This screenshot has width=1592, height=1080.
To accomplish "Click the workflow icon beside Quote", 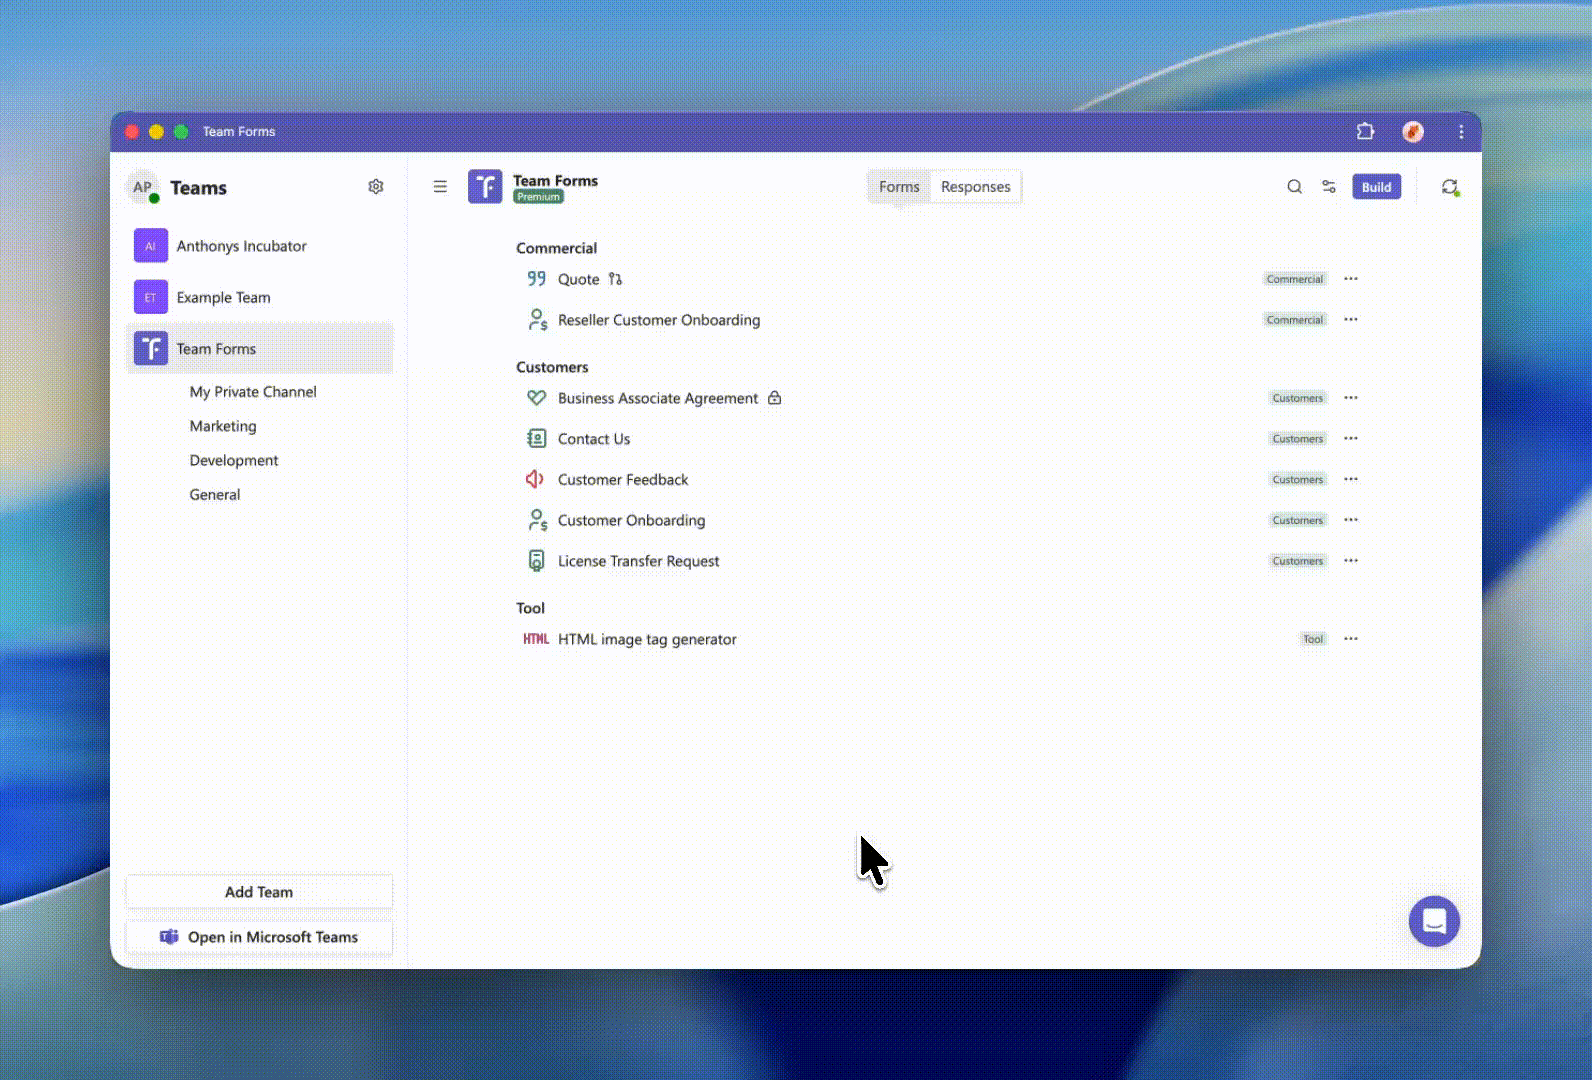I will coord(615,279).
